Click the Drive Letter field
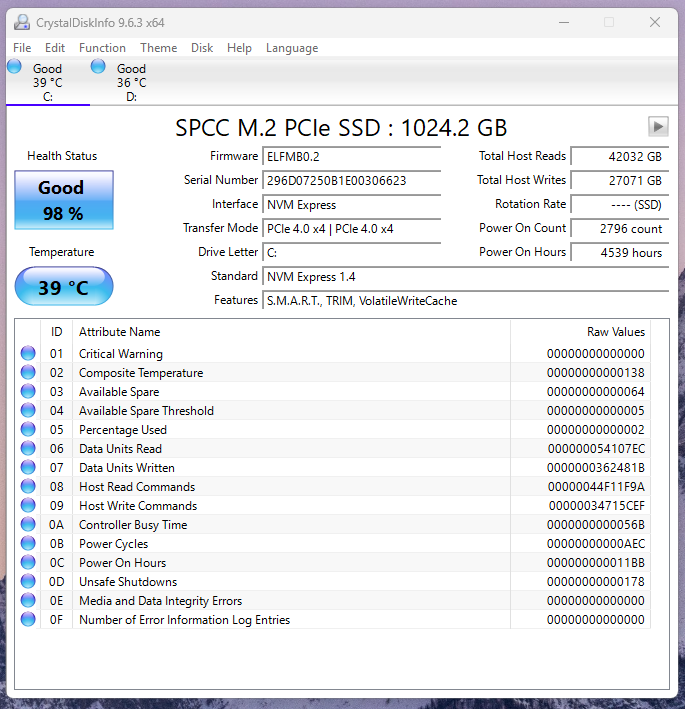This screenshot has height=709, width=685. [x=351, y=252]
